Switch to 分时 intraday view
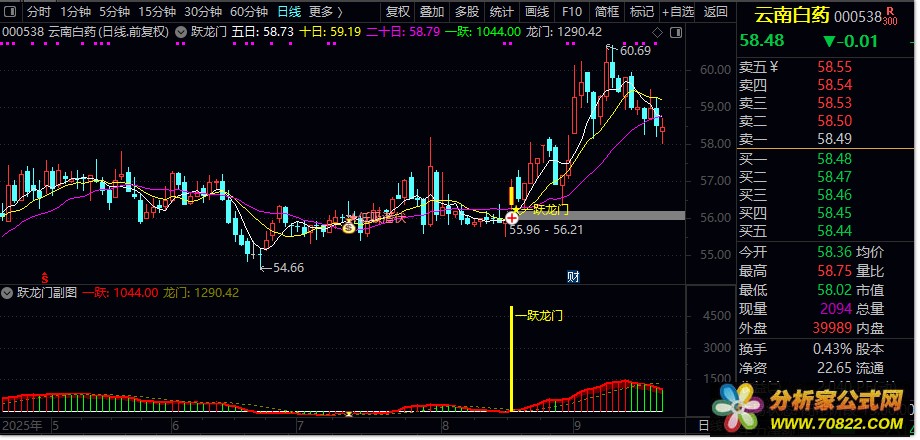Viewport: 920px width, 440px height. tap(39, 11)
